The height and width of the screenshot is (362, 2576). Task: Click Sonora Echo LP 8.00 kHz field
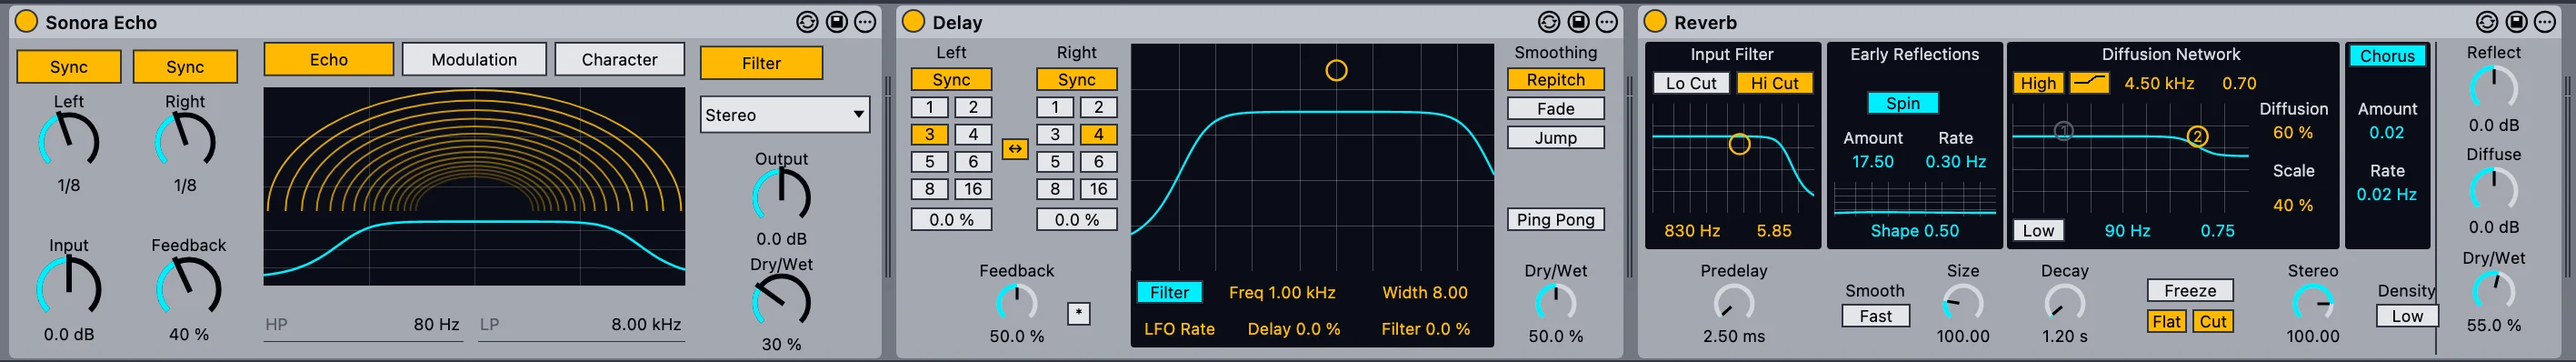point(581,324)
